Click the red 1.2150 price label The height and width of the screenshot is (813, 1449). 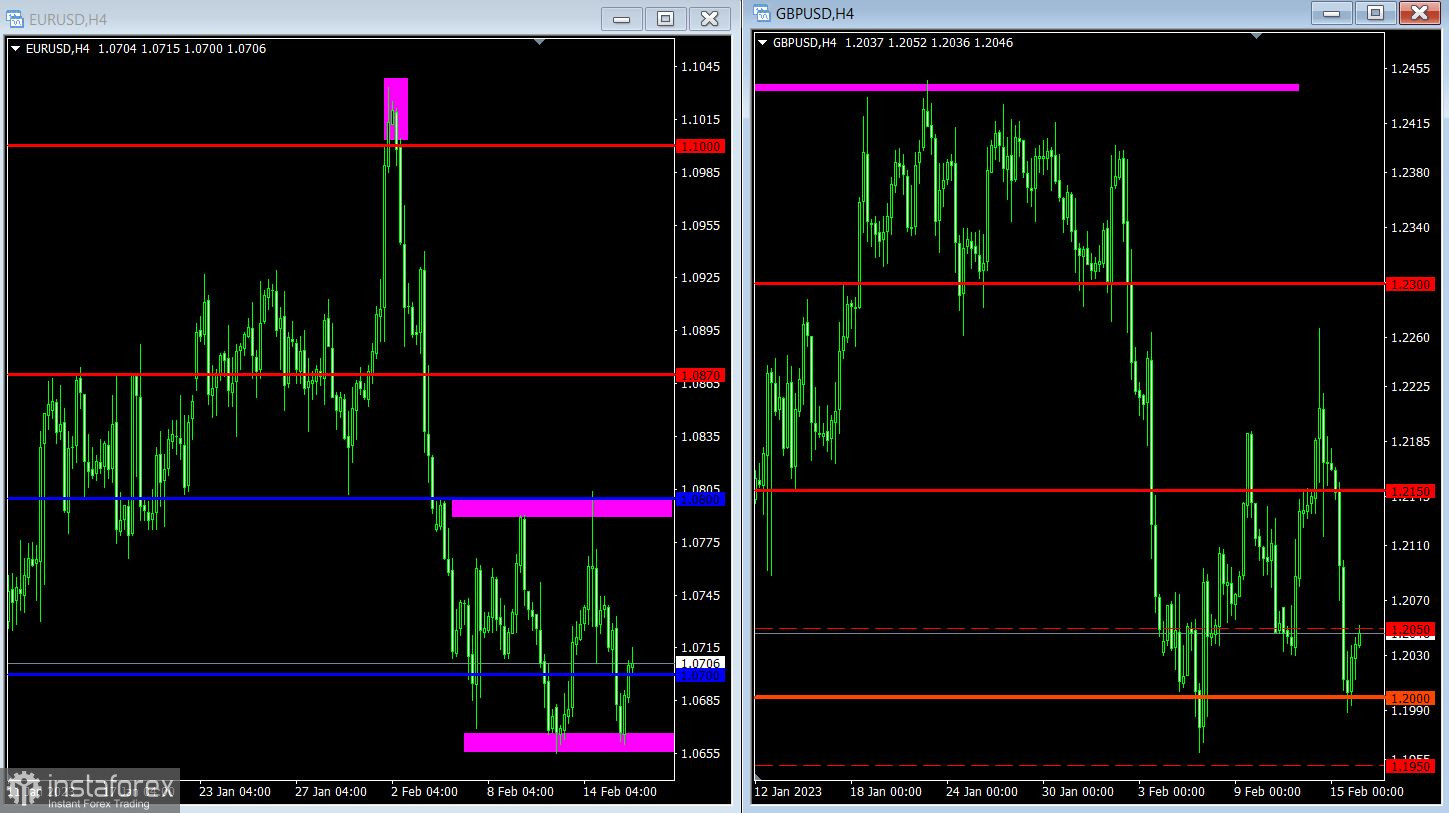click(1411, 491)
